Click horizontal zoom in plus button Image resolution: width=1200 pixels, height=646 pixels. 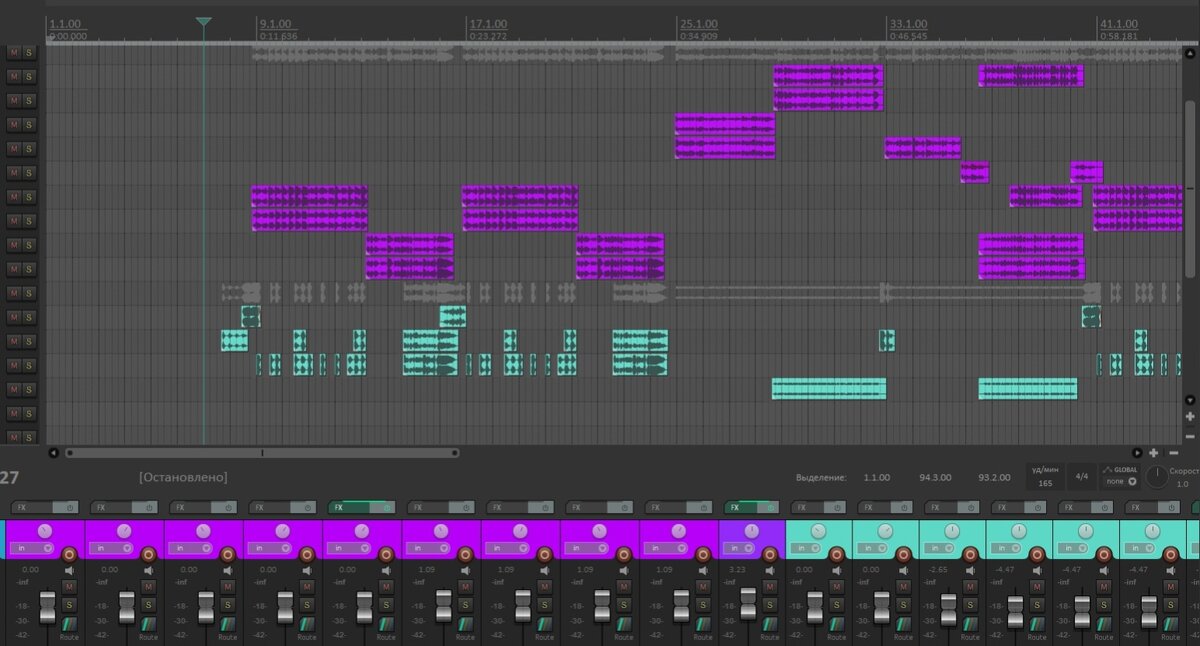(1154, 452)
